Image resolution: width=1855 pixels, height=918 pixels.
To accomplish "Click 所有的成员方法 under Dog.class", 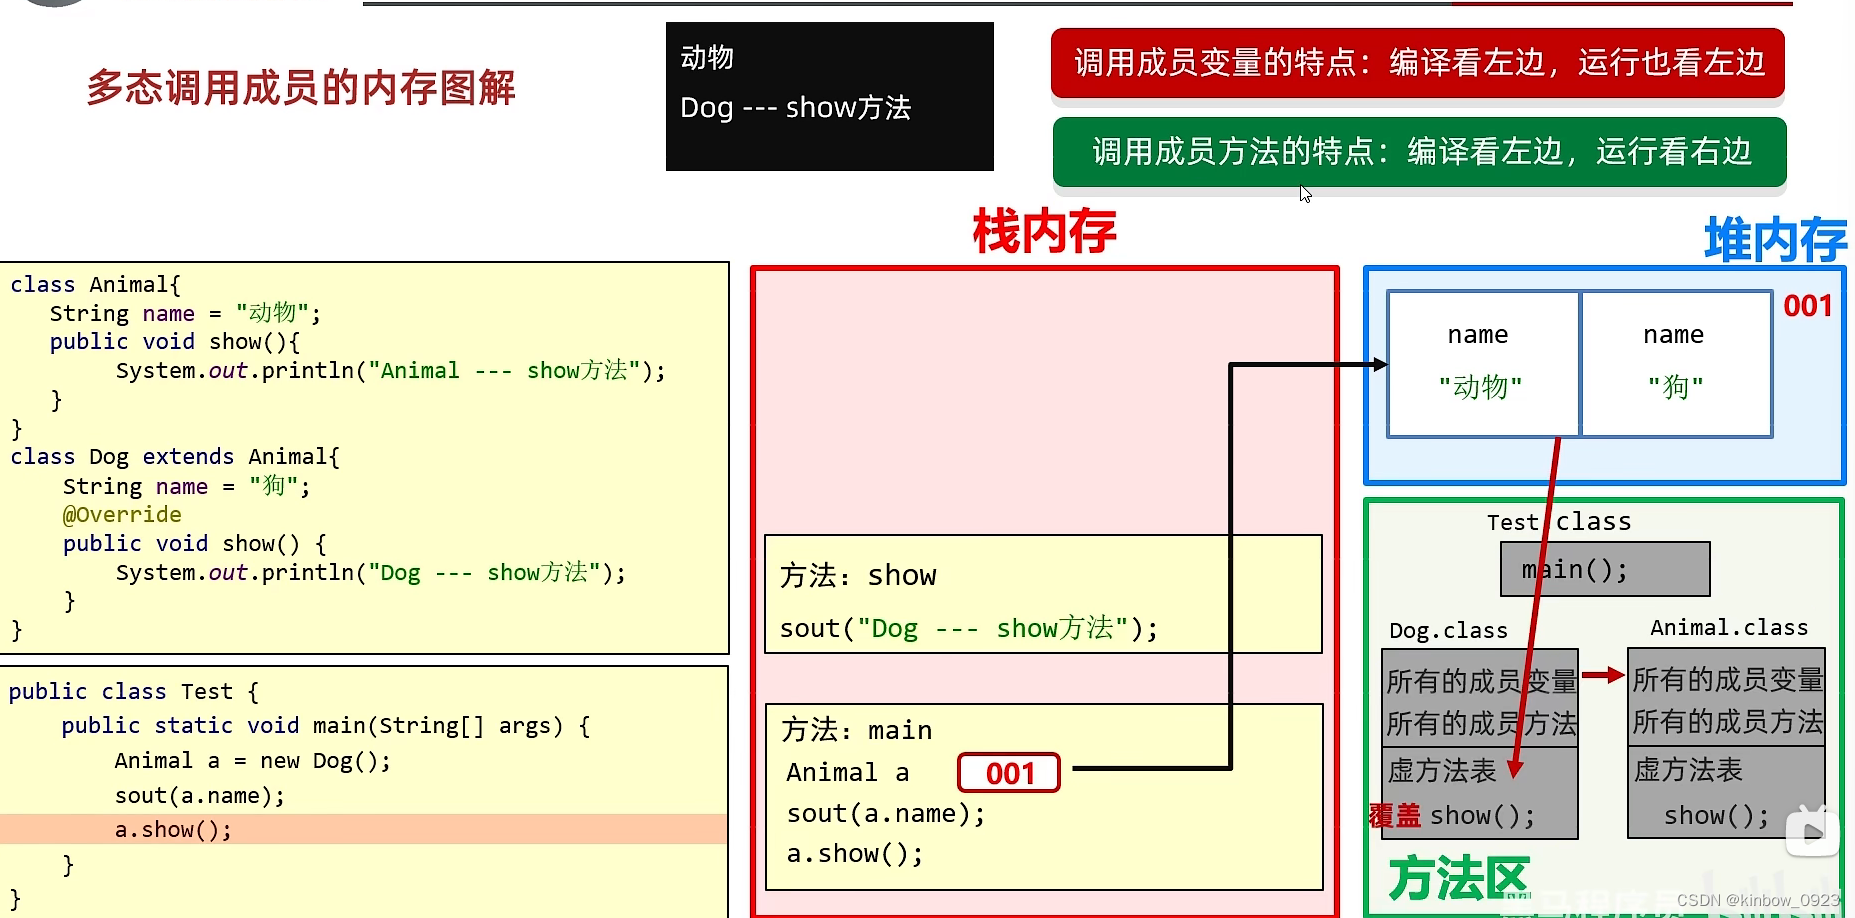I will (1481, 724).
